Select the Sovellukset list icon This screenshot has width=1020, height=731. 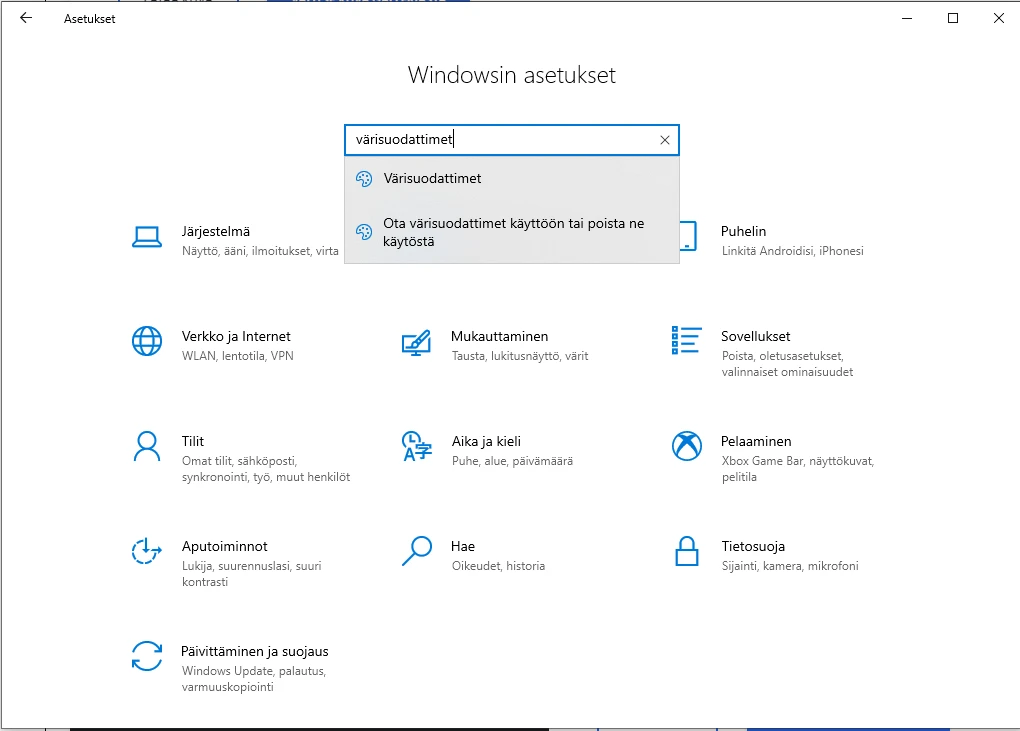[686, 340]
